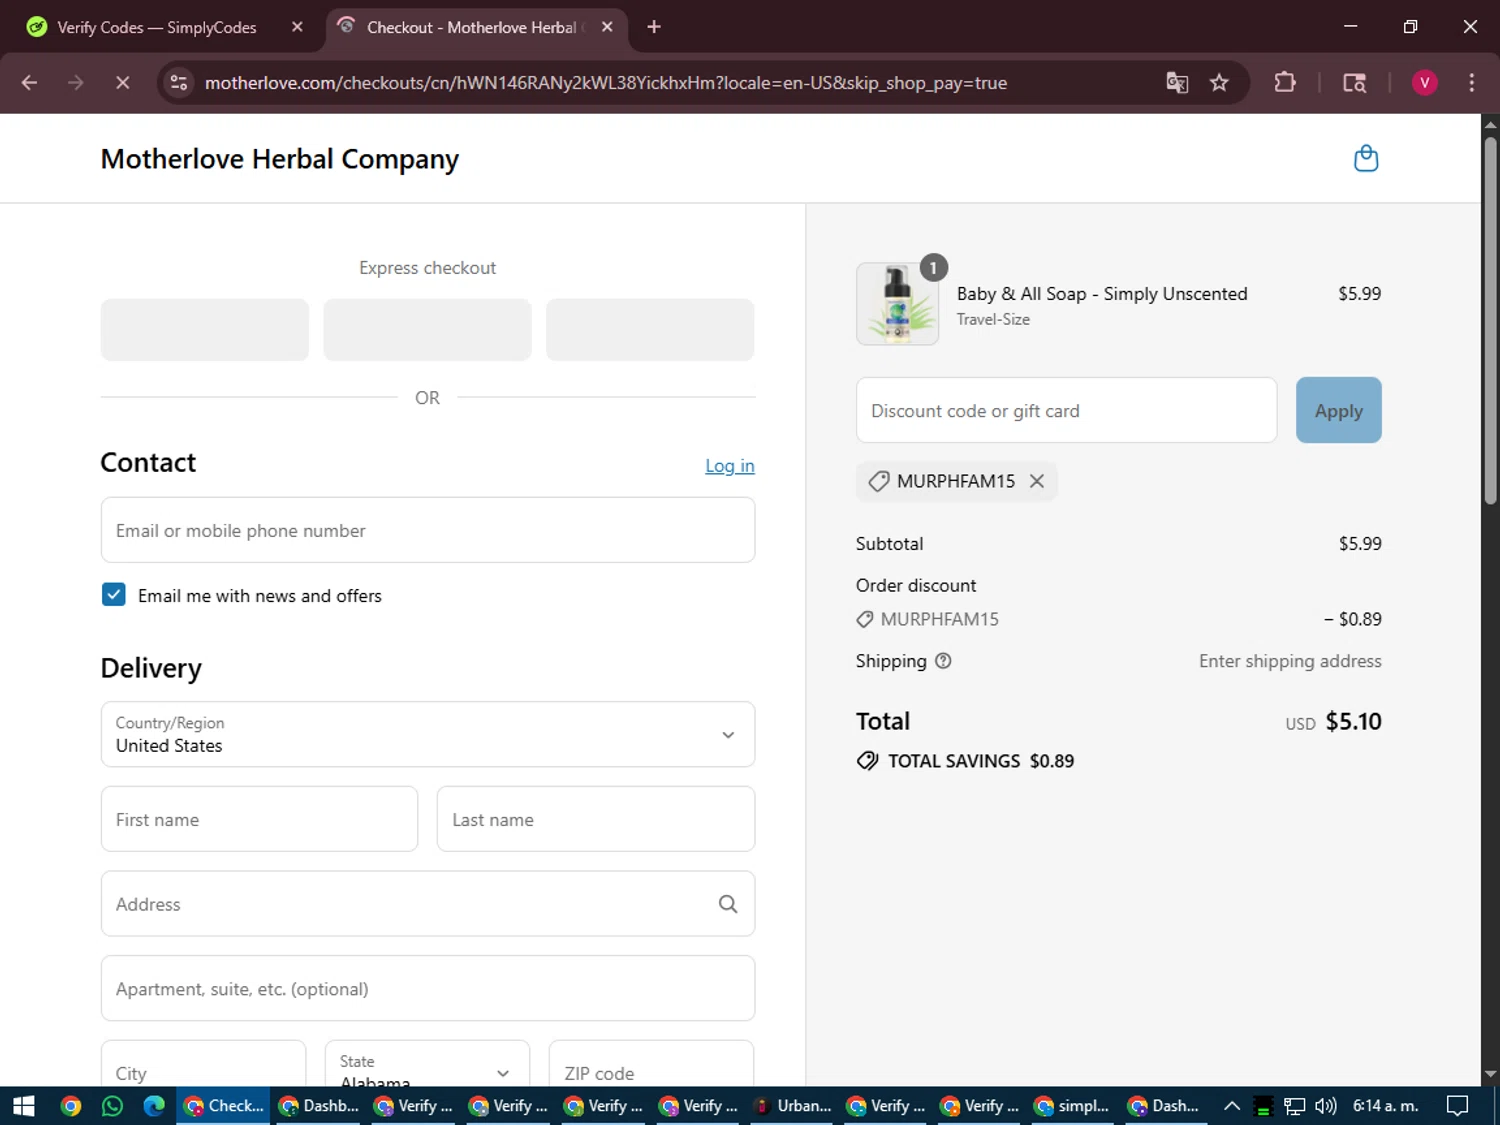Click the Log in link
Viewport: 1500px width, 1125px height.
point(730,466)
